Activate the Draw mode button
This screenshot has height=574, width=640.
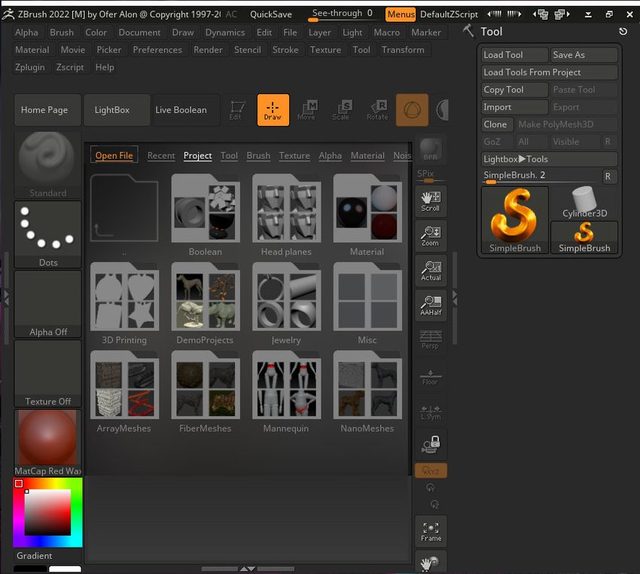pos(272,110)
